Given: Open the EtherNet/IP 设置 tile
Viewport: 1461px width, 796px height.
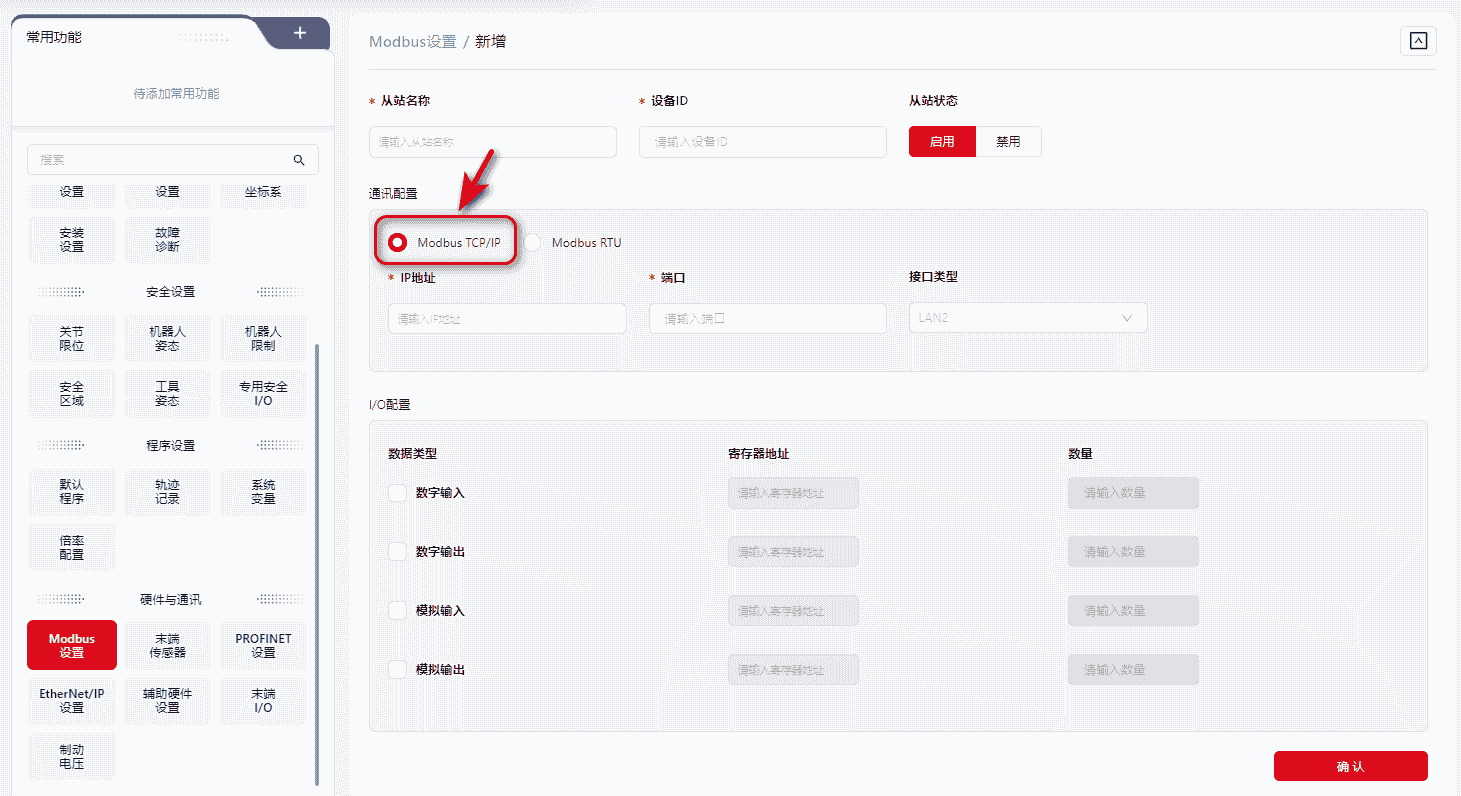Looking at the screenshot, I should pos(72,700).
